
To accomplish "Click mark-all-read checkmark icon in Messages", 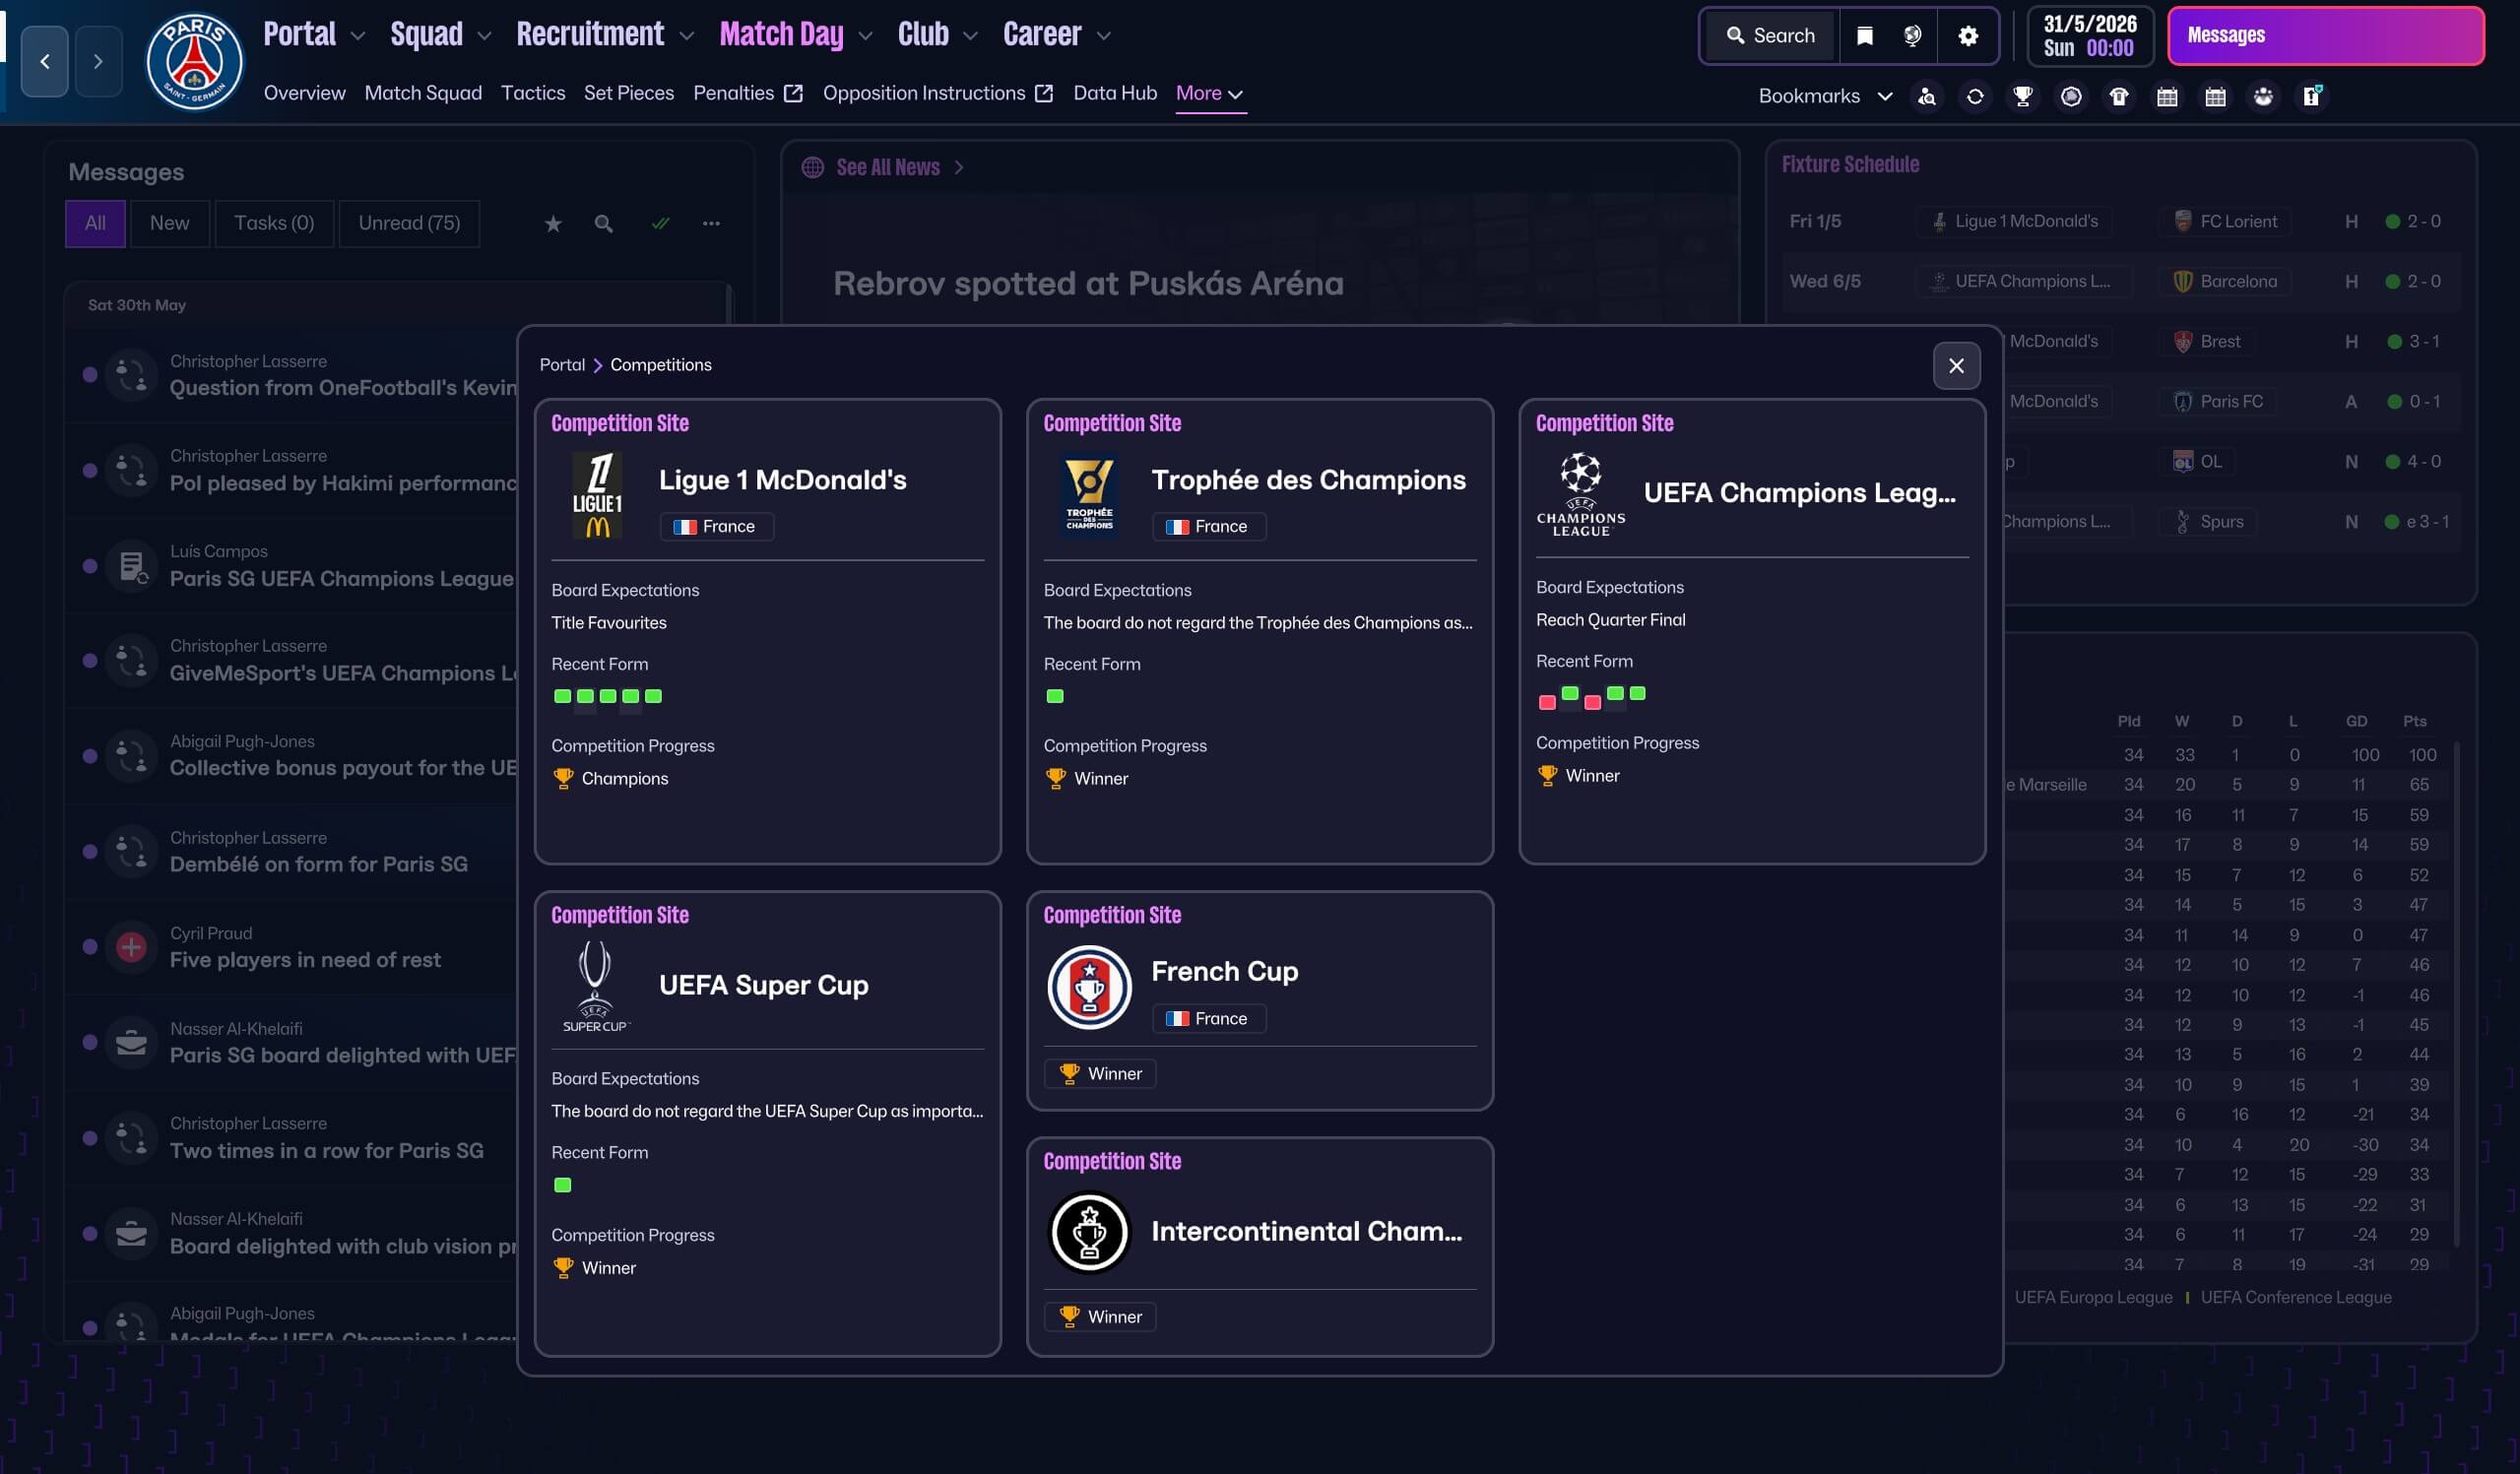I will point(660,224).
